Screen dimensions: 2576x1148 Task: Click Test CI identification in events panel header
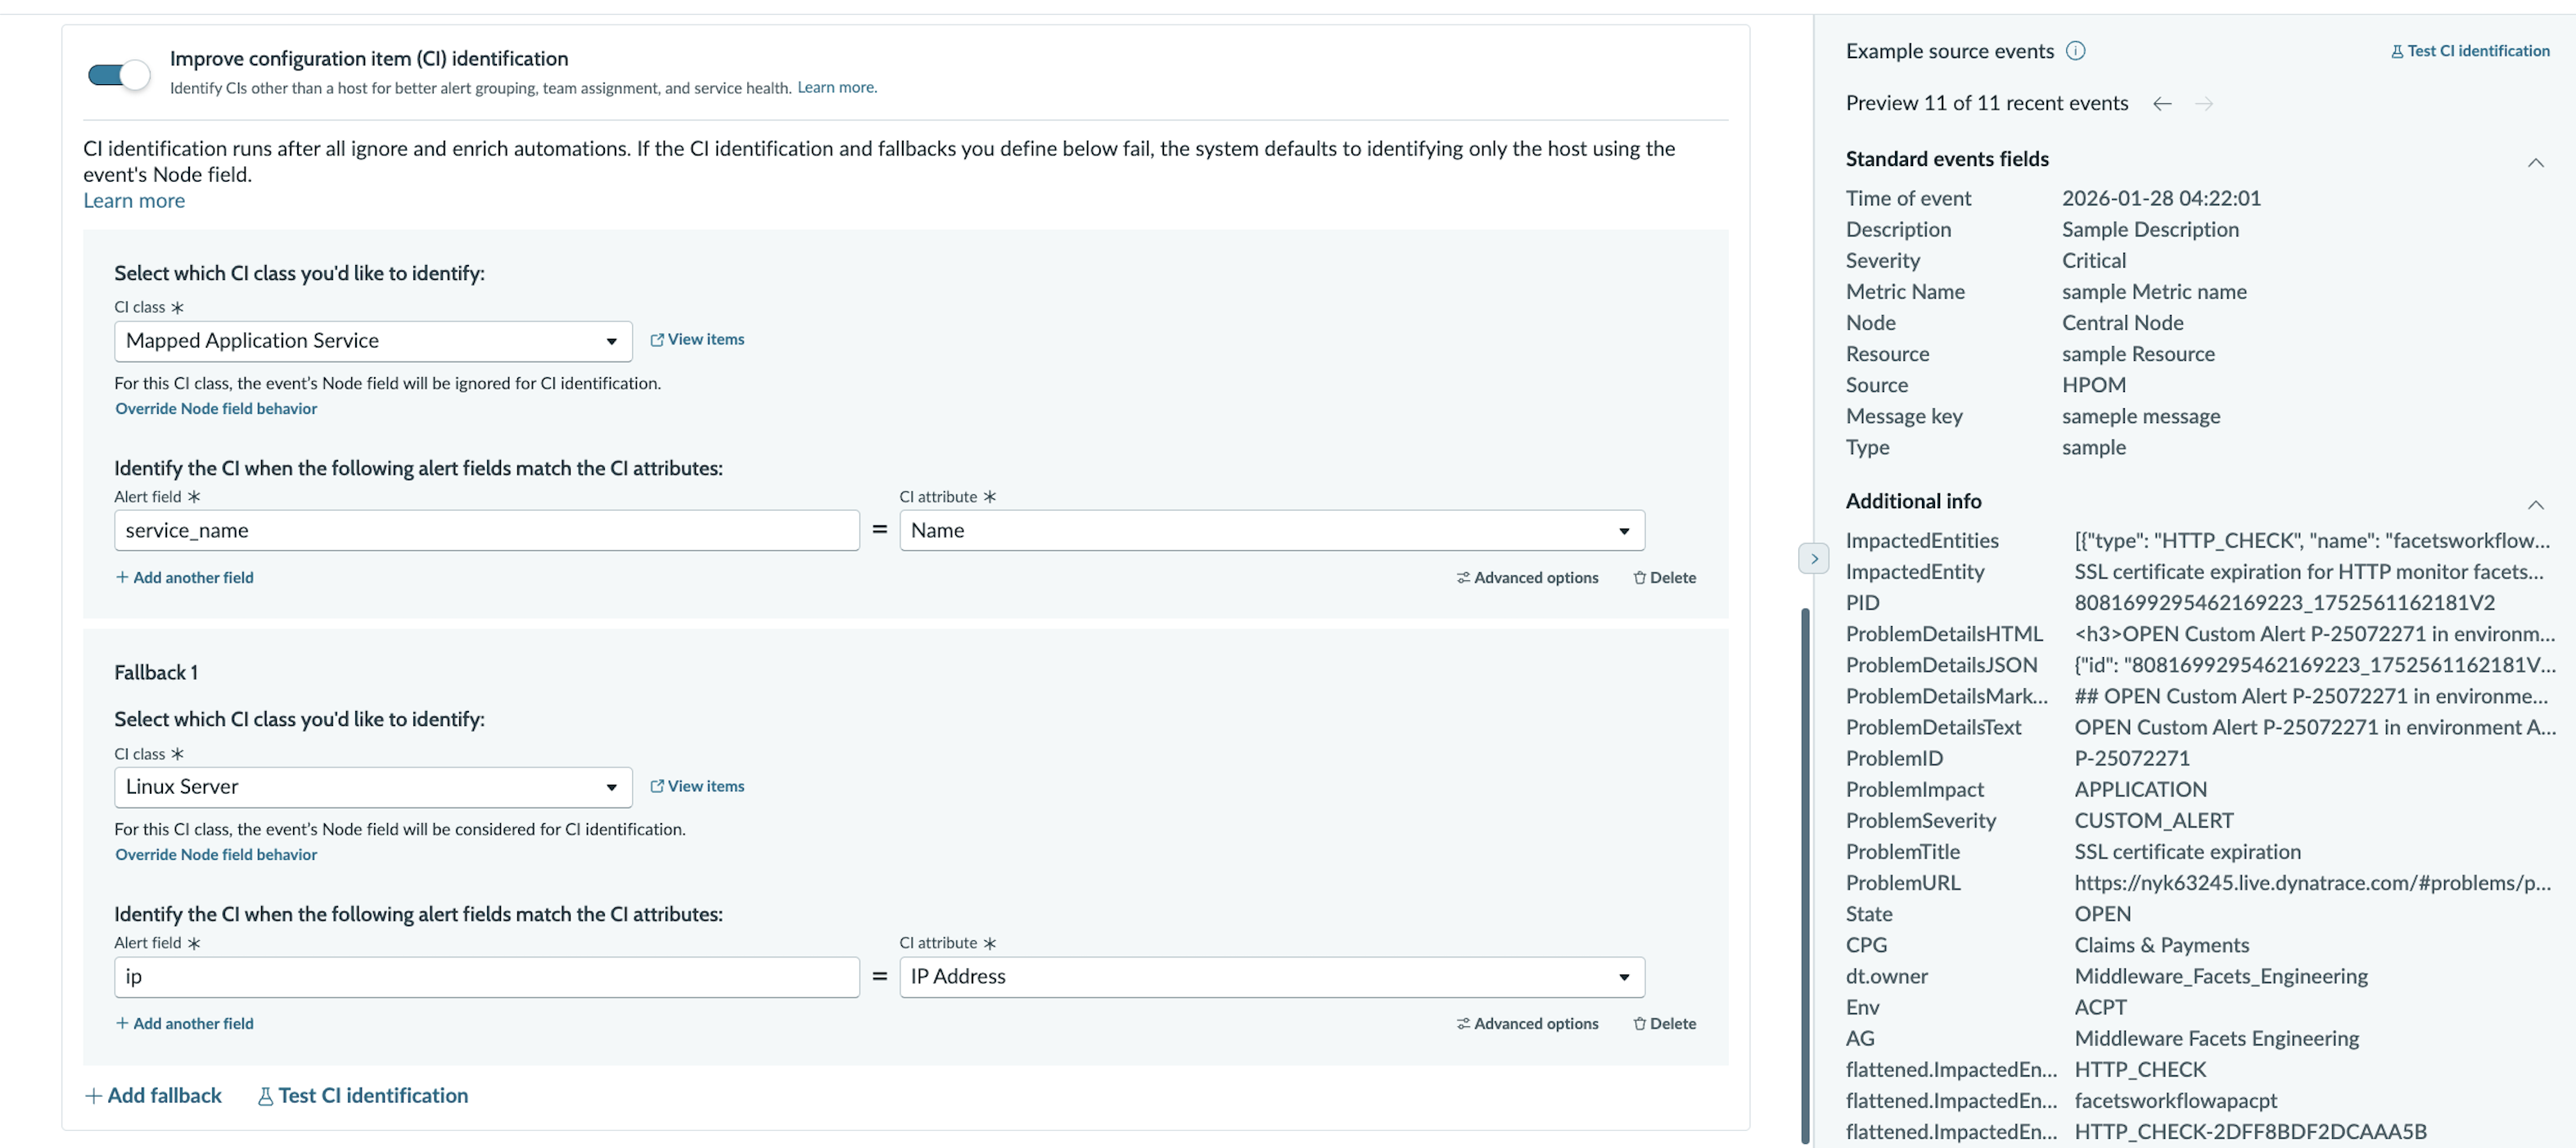2470,51
